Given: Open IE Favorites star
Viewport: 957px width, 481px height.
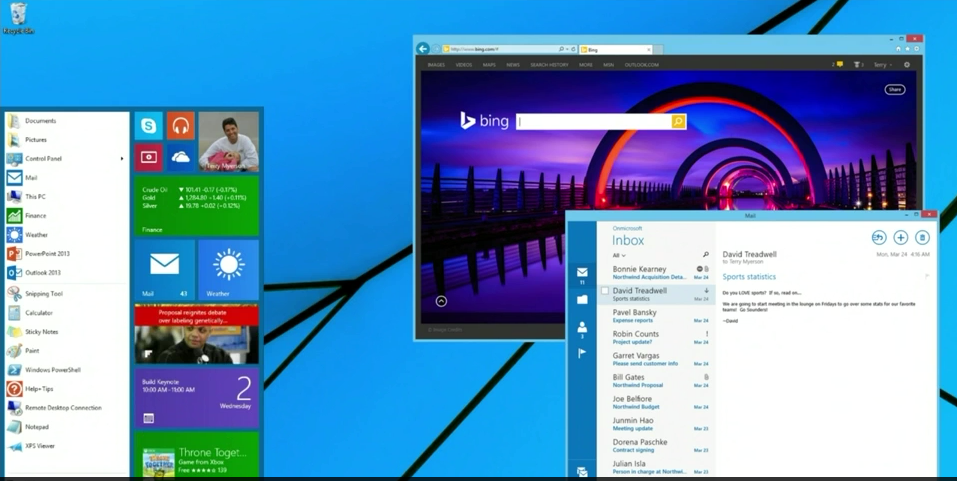Looking at the screenshot, I should pos(907,49).
